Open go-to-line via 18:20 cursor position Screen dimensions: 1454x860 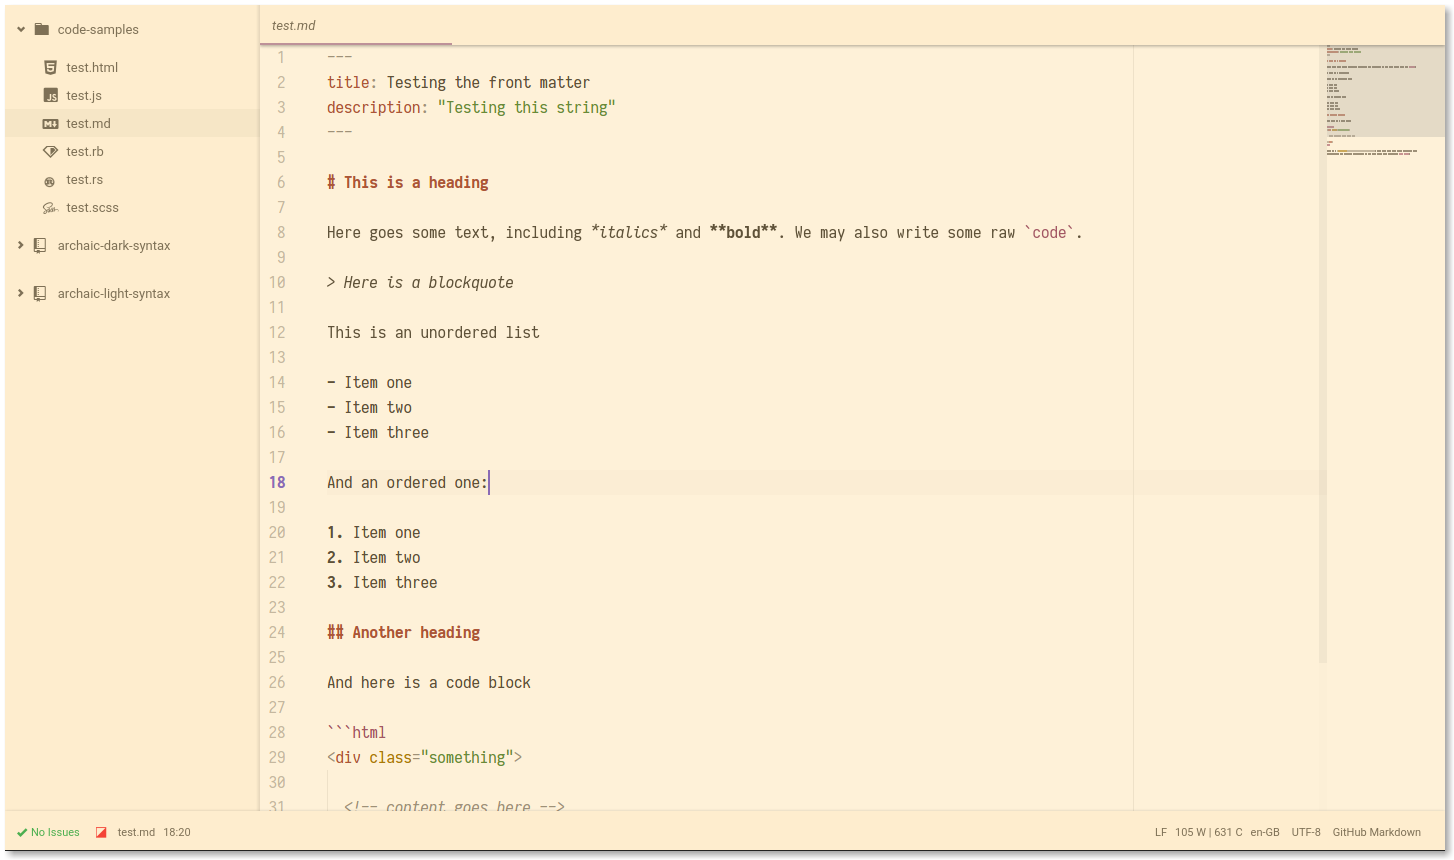tap(177, 832)
